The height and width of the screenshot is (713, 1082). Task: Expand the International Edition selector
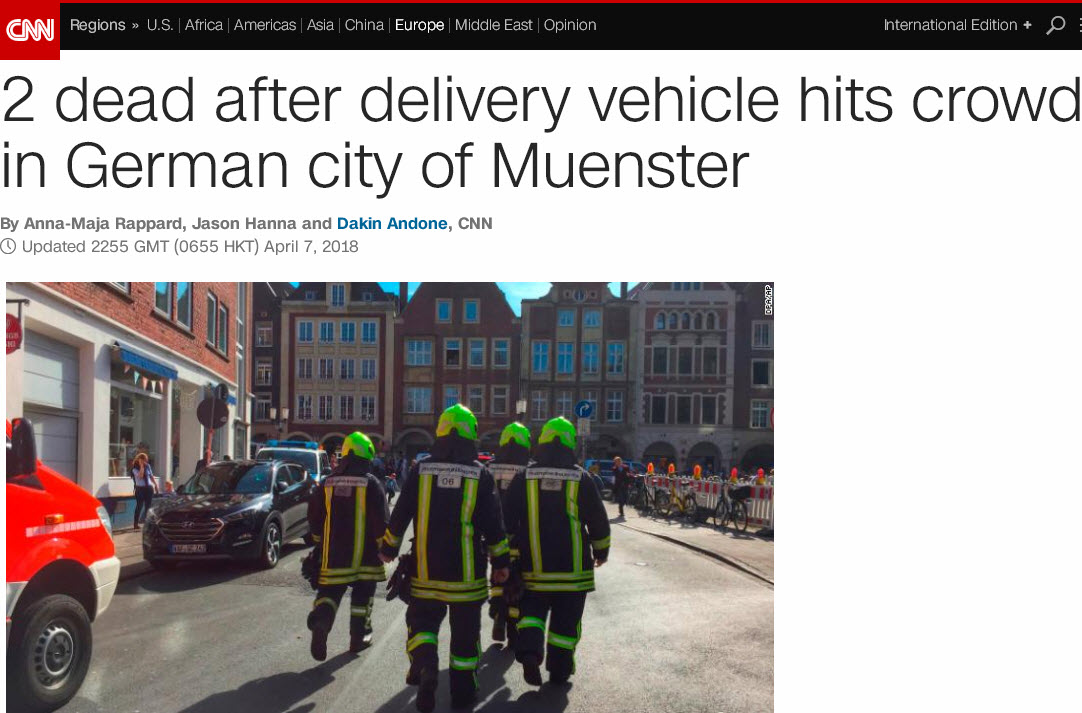(957, 26)
